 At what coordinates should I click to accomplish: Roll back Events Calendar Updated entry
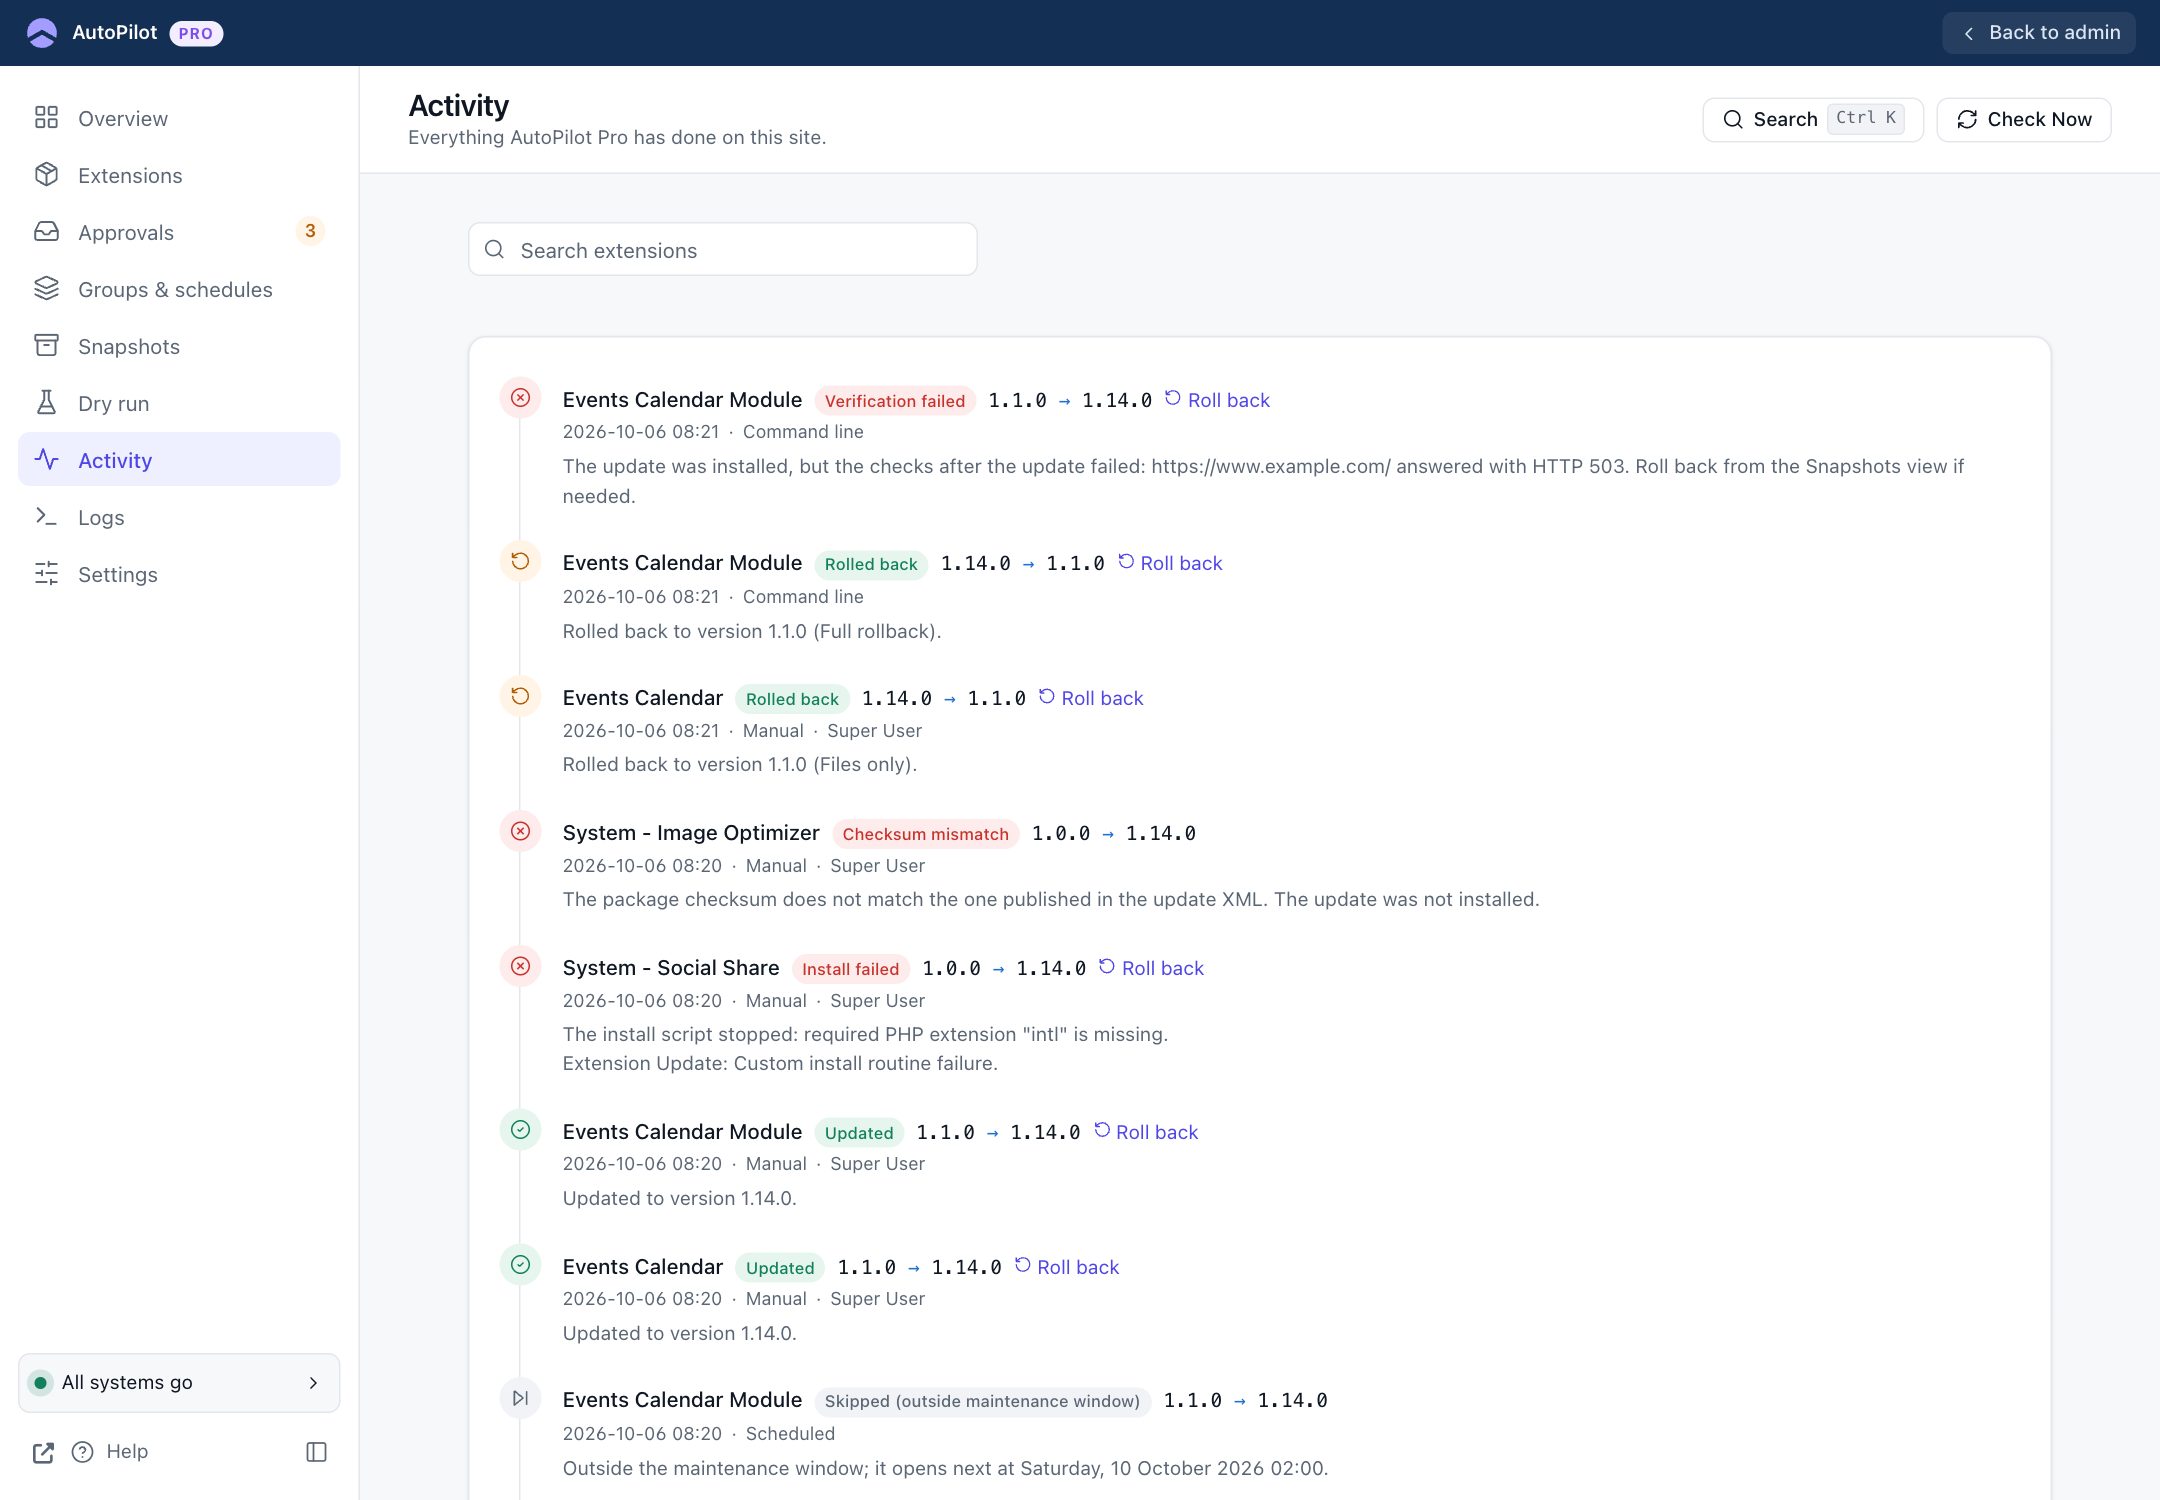pyautogui.click(x=1067, y=1267)
